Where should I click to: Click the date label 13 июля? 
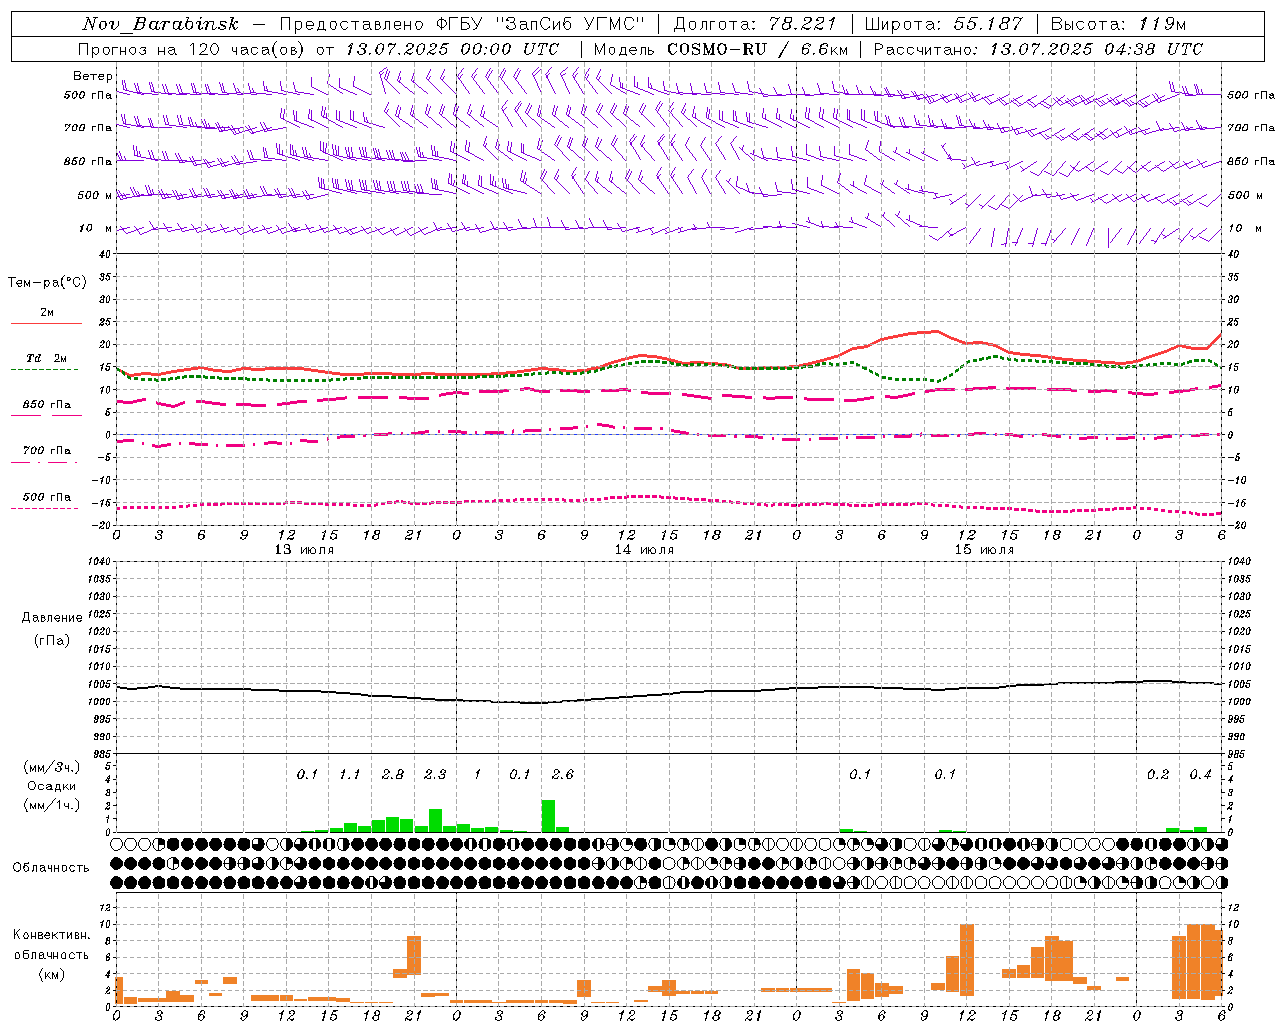point(304,550)
